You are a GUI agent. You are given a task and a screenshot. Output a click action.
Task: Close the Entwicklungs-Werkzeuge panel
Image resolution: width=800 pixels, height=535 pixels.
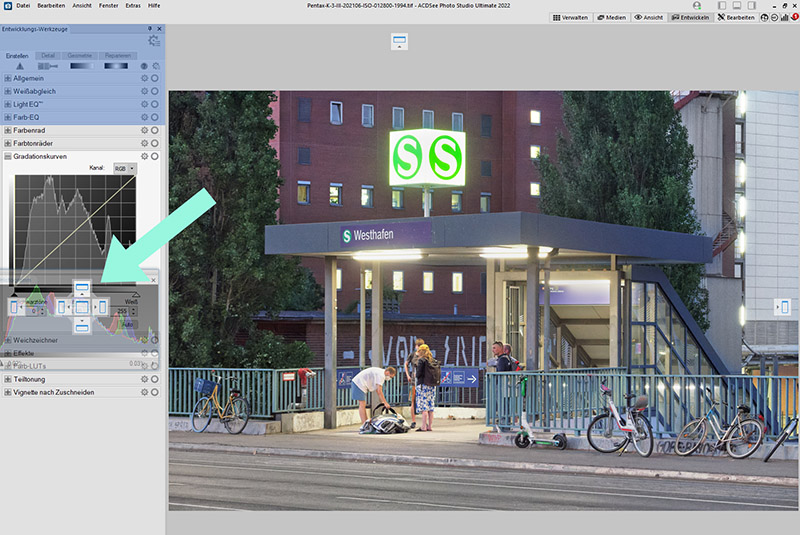(x=159, y=29)
